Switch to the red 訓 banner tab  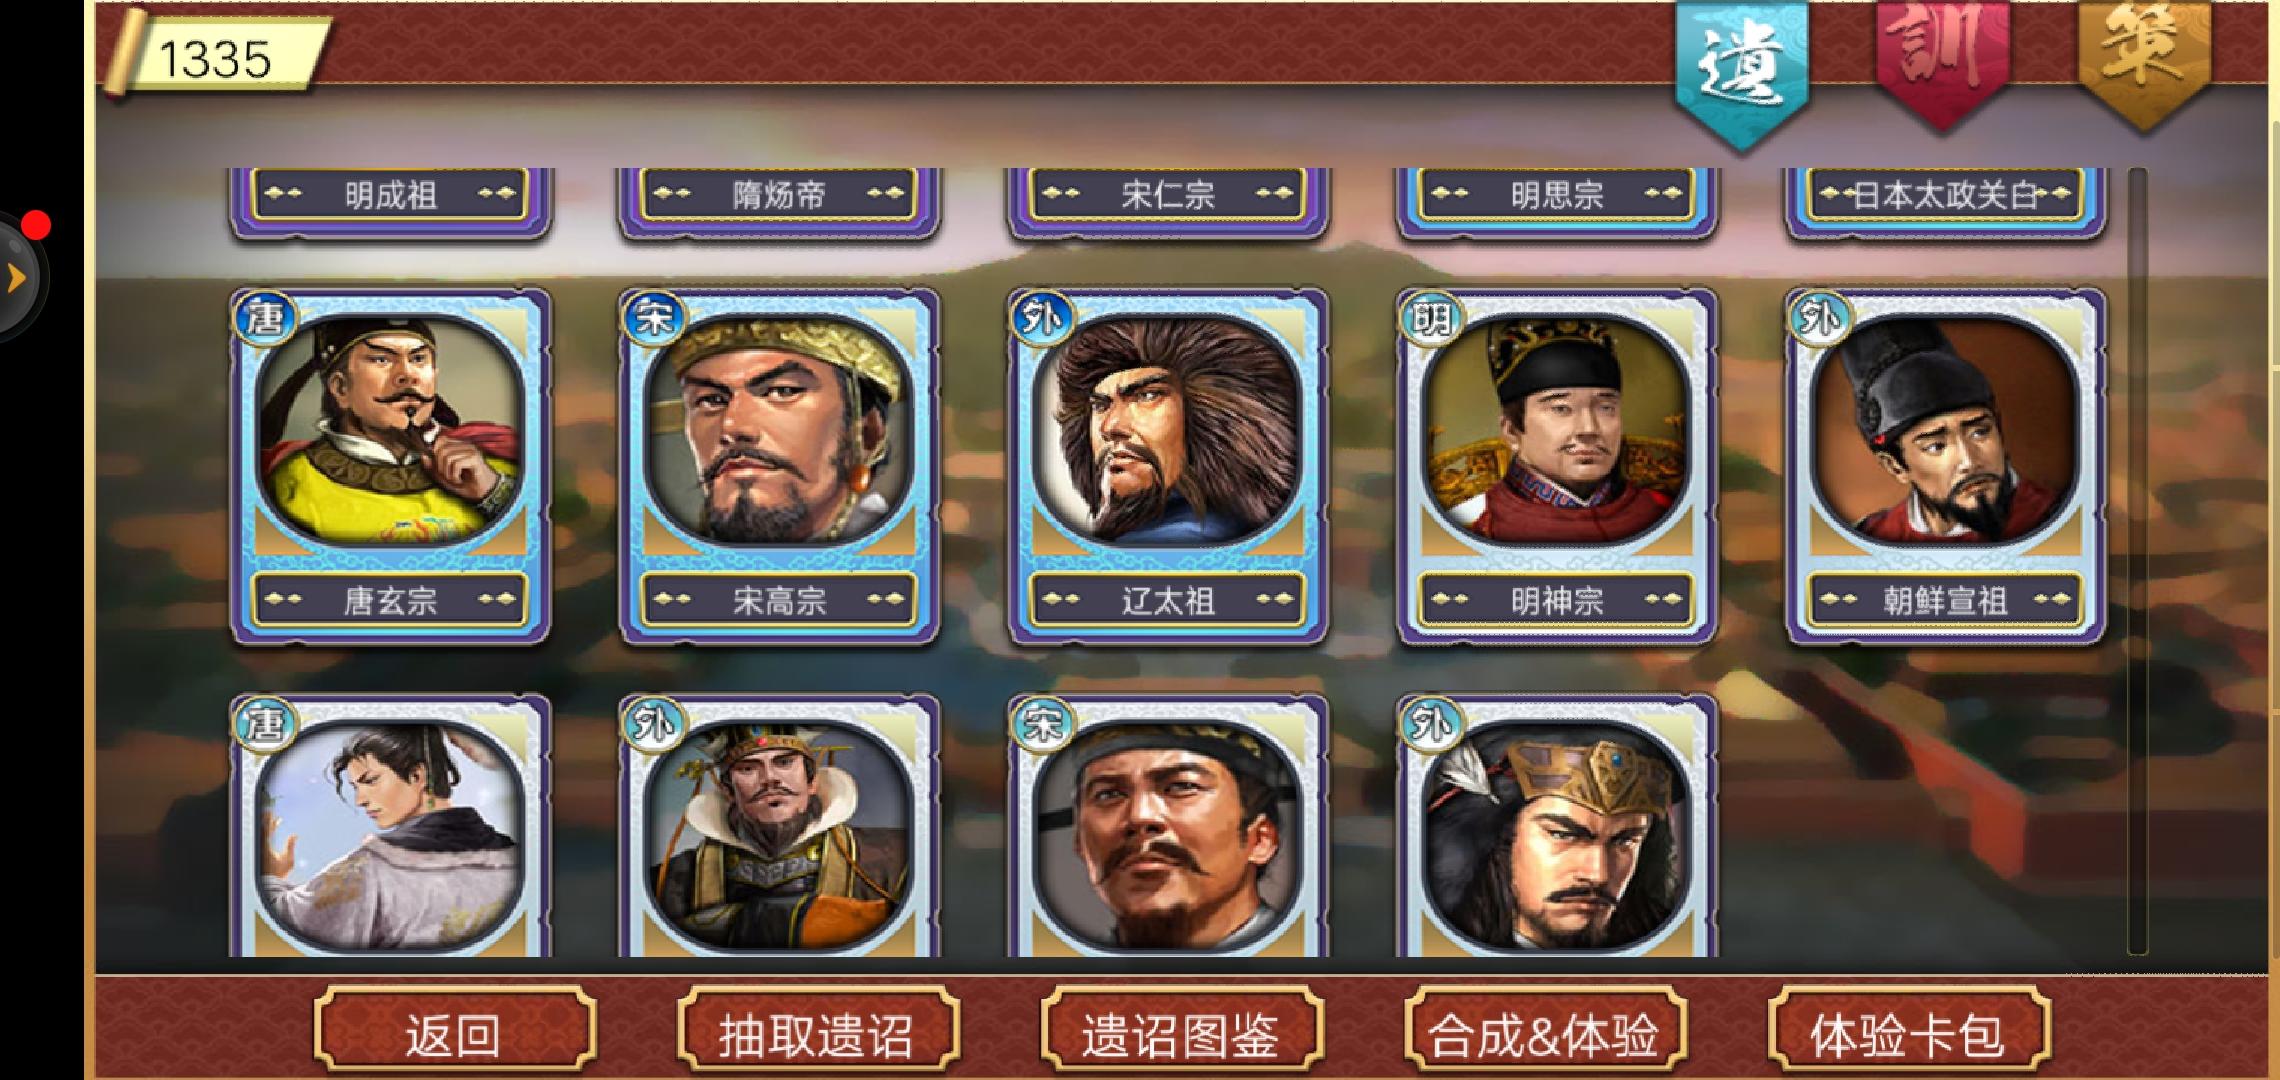point(1942,60)
